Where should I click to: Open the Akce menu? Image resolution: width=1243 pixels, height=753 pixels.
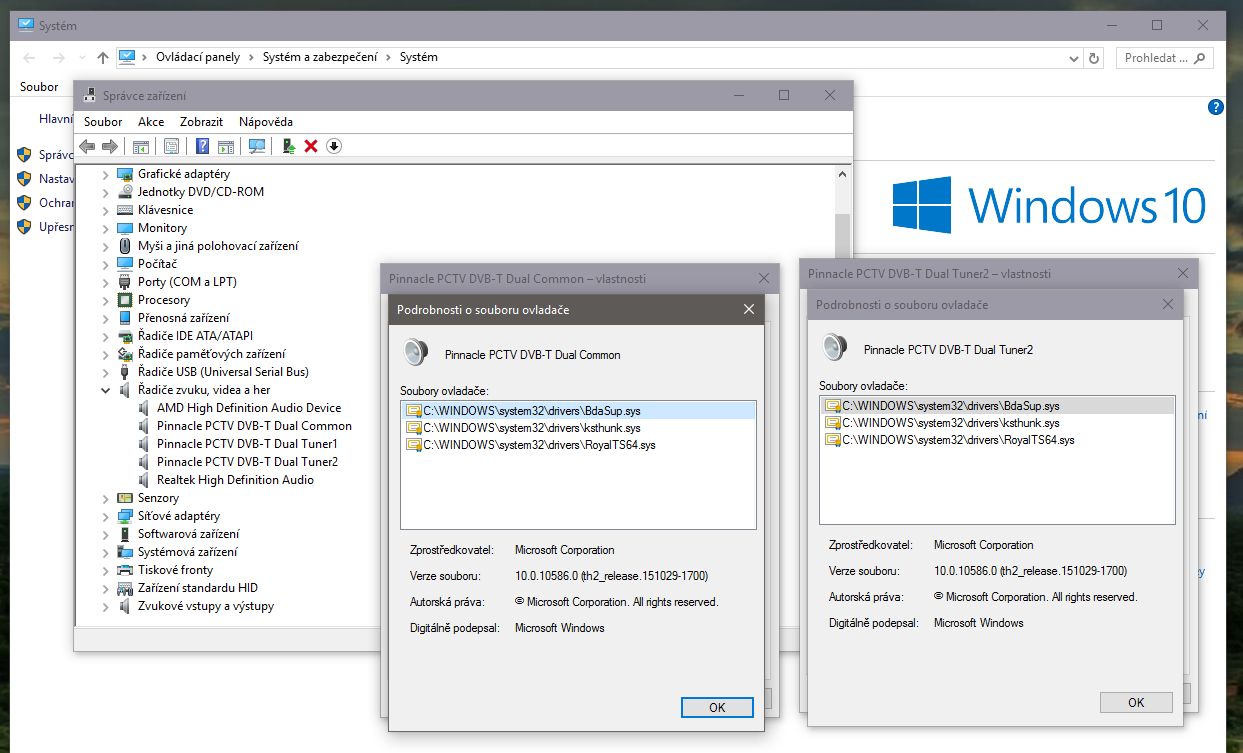coord(151,122)
